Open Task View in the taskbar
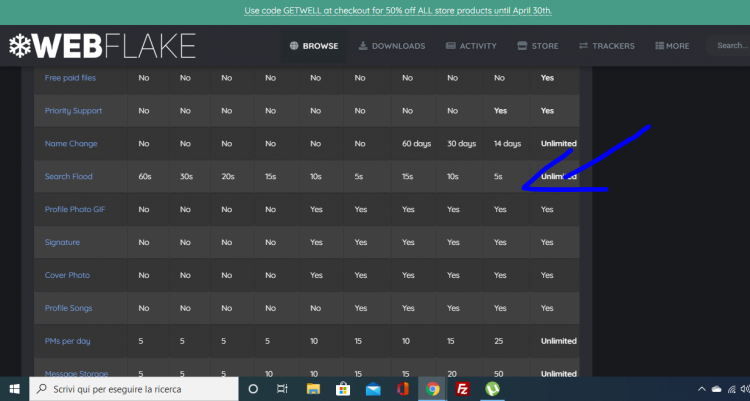The width and height of the screenshot is (750, 401). 283,388
